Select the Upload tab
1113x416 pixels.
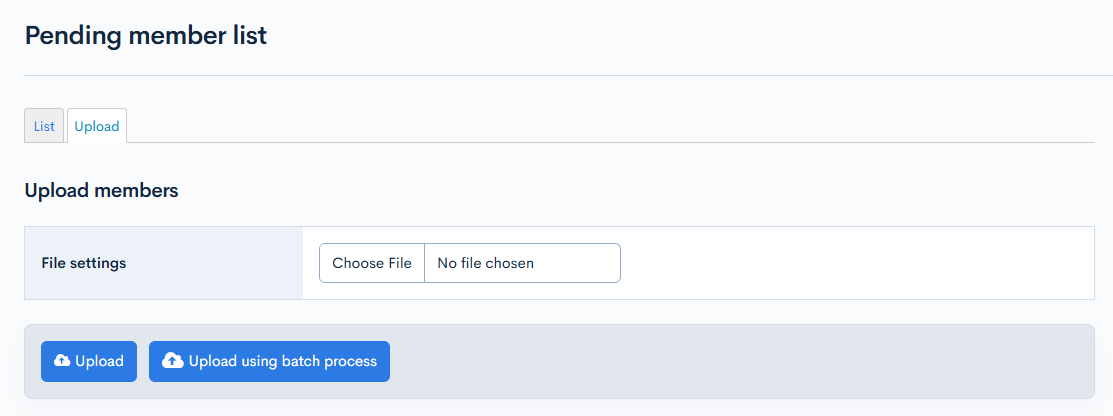[x=97, y=126]
